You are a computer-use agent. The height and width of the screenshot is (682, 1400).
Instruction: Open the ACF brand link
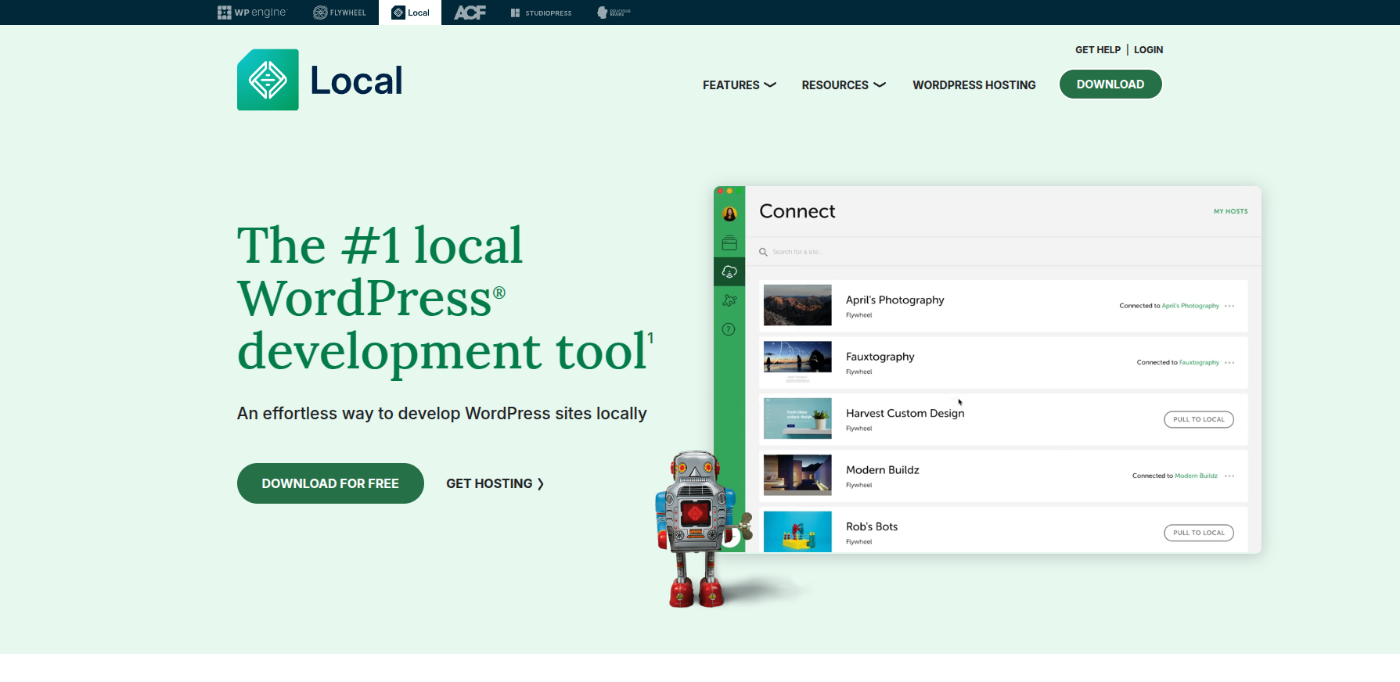tap(470, 12)
